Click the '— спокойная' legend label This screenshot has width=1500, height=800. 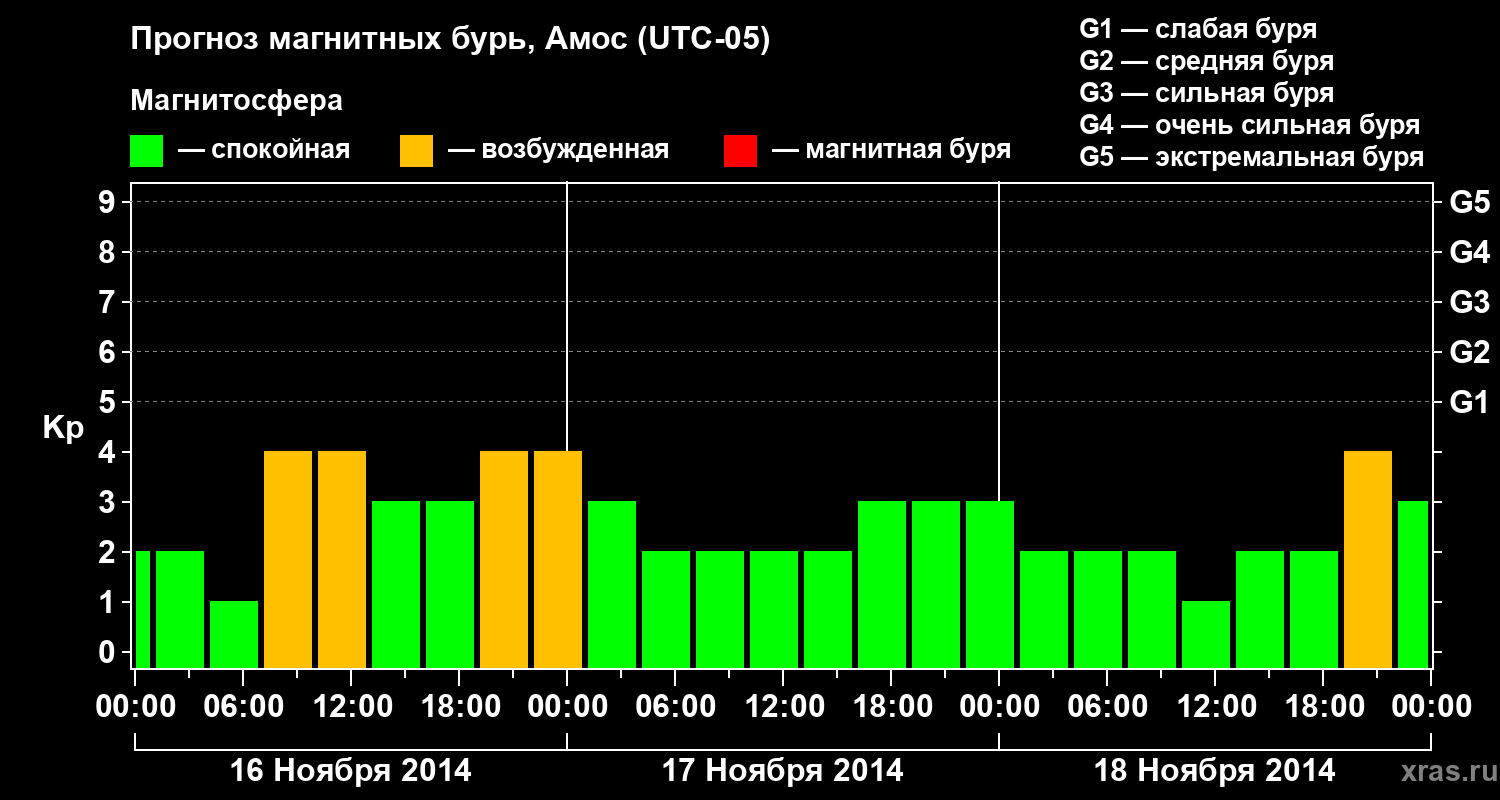264,150
